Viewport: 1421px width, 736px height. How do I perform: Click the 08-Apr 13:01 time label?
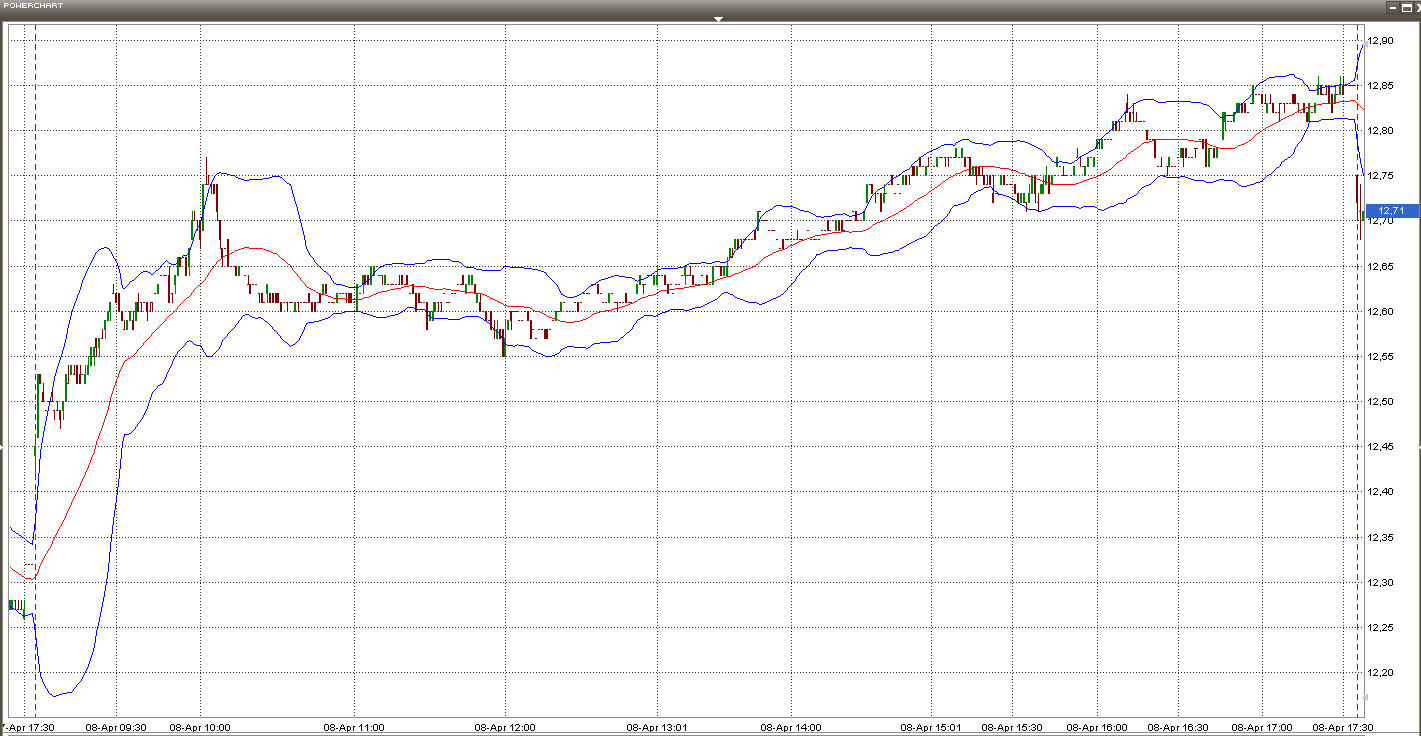click(x=657, y=728)
